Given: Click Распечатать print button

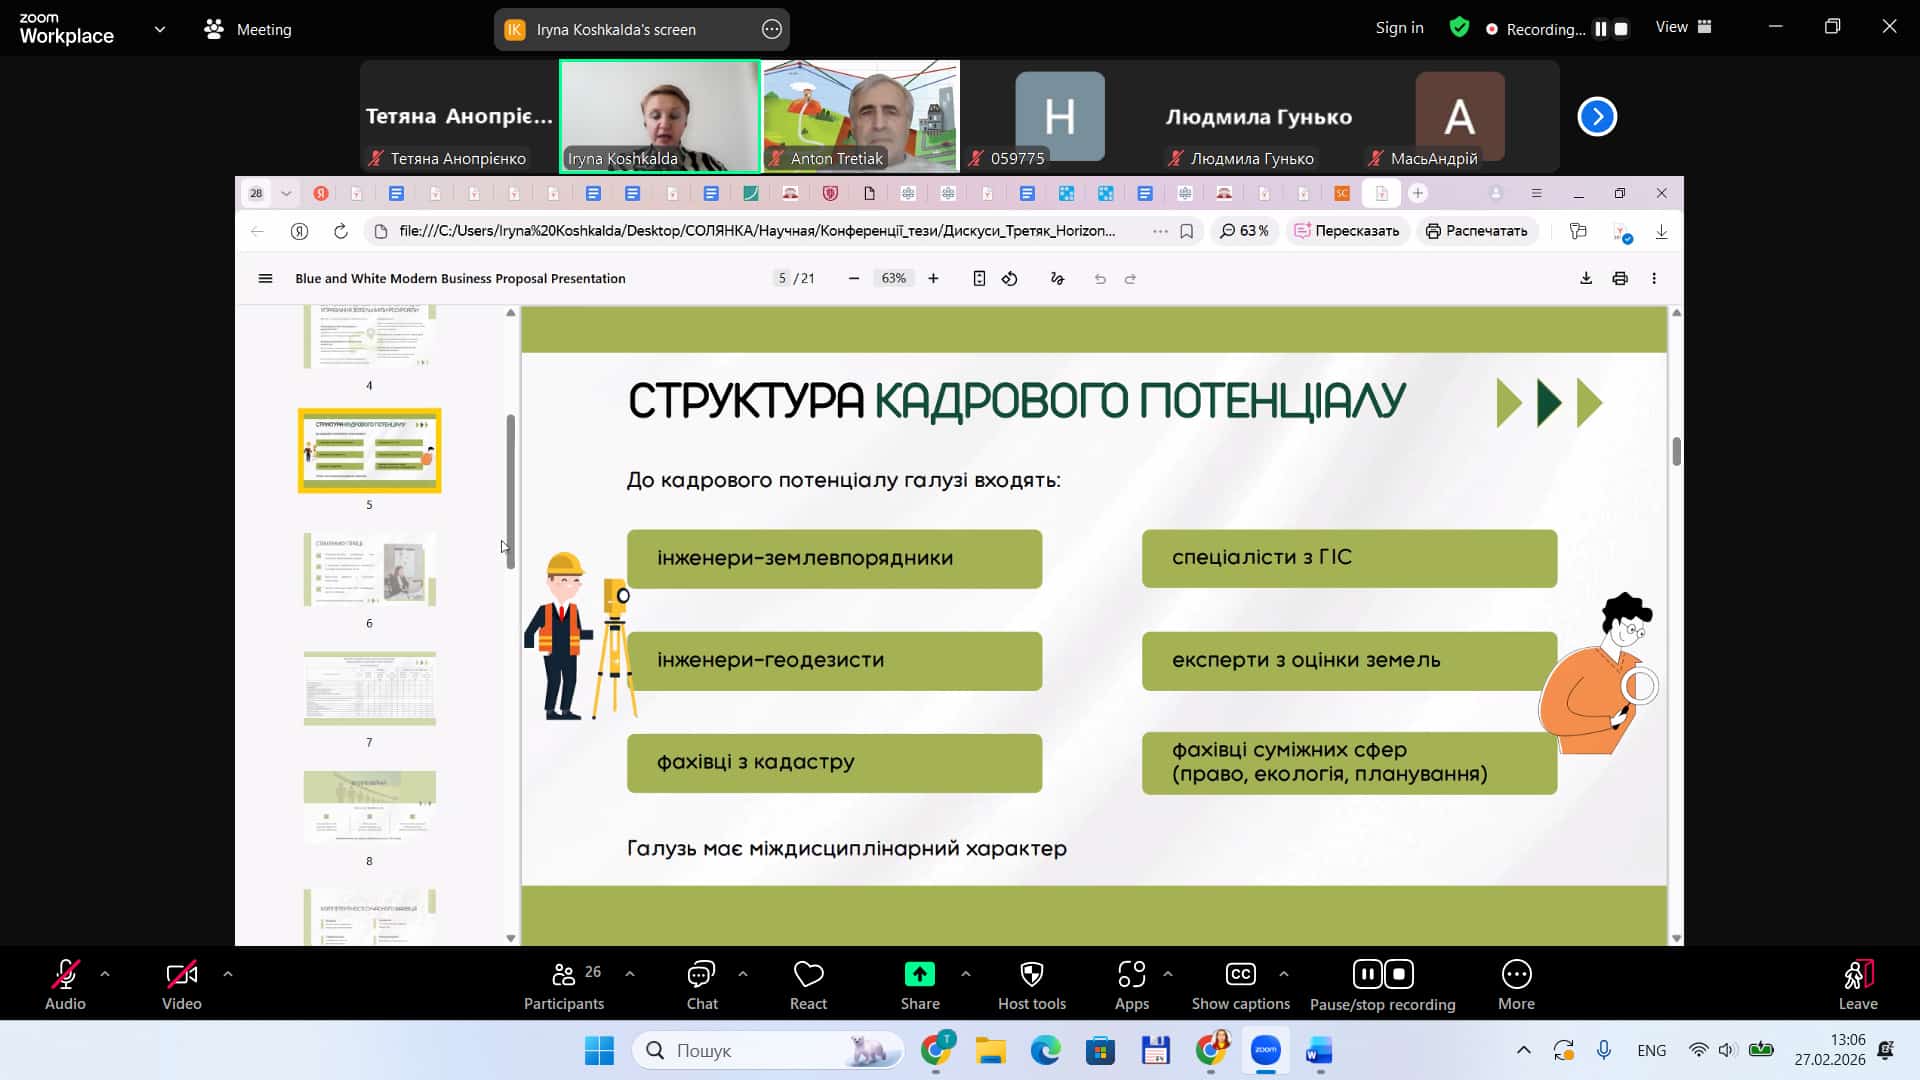Looking at the screenshot, I should pyautogui.click(x=1476, y=231).
